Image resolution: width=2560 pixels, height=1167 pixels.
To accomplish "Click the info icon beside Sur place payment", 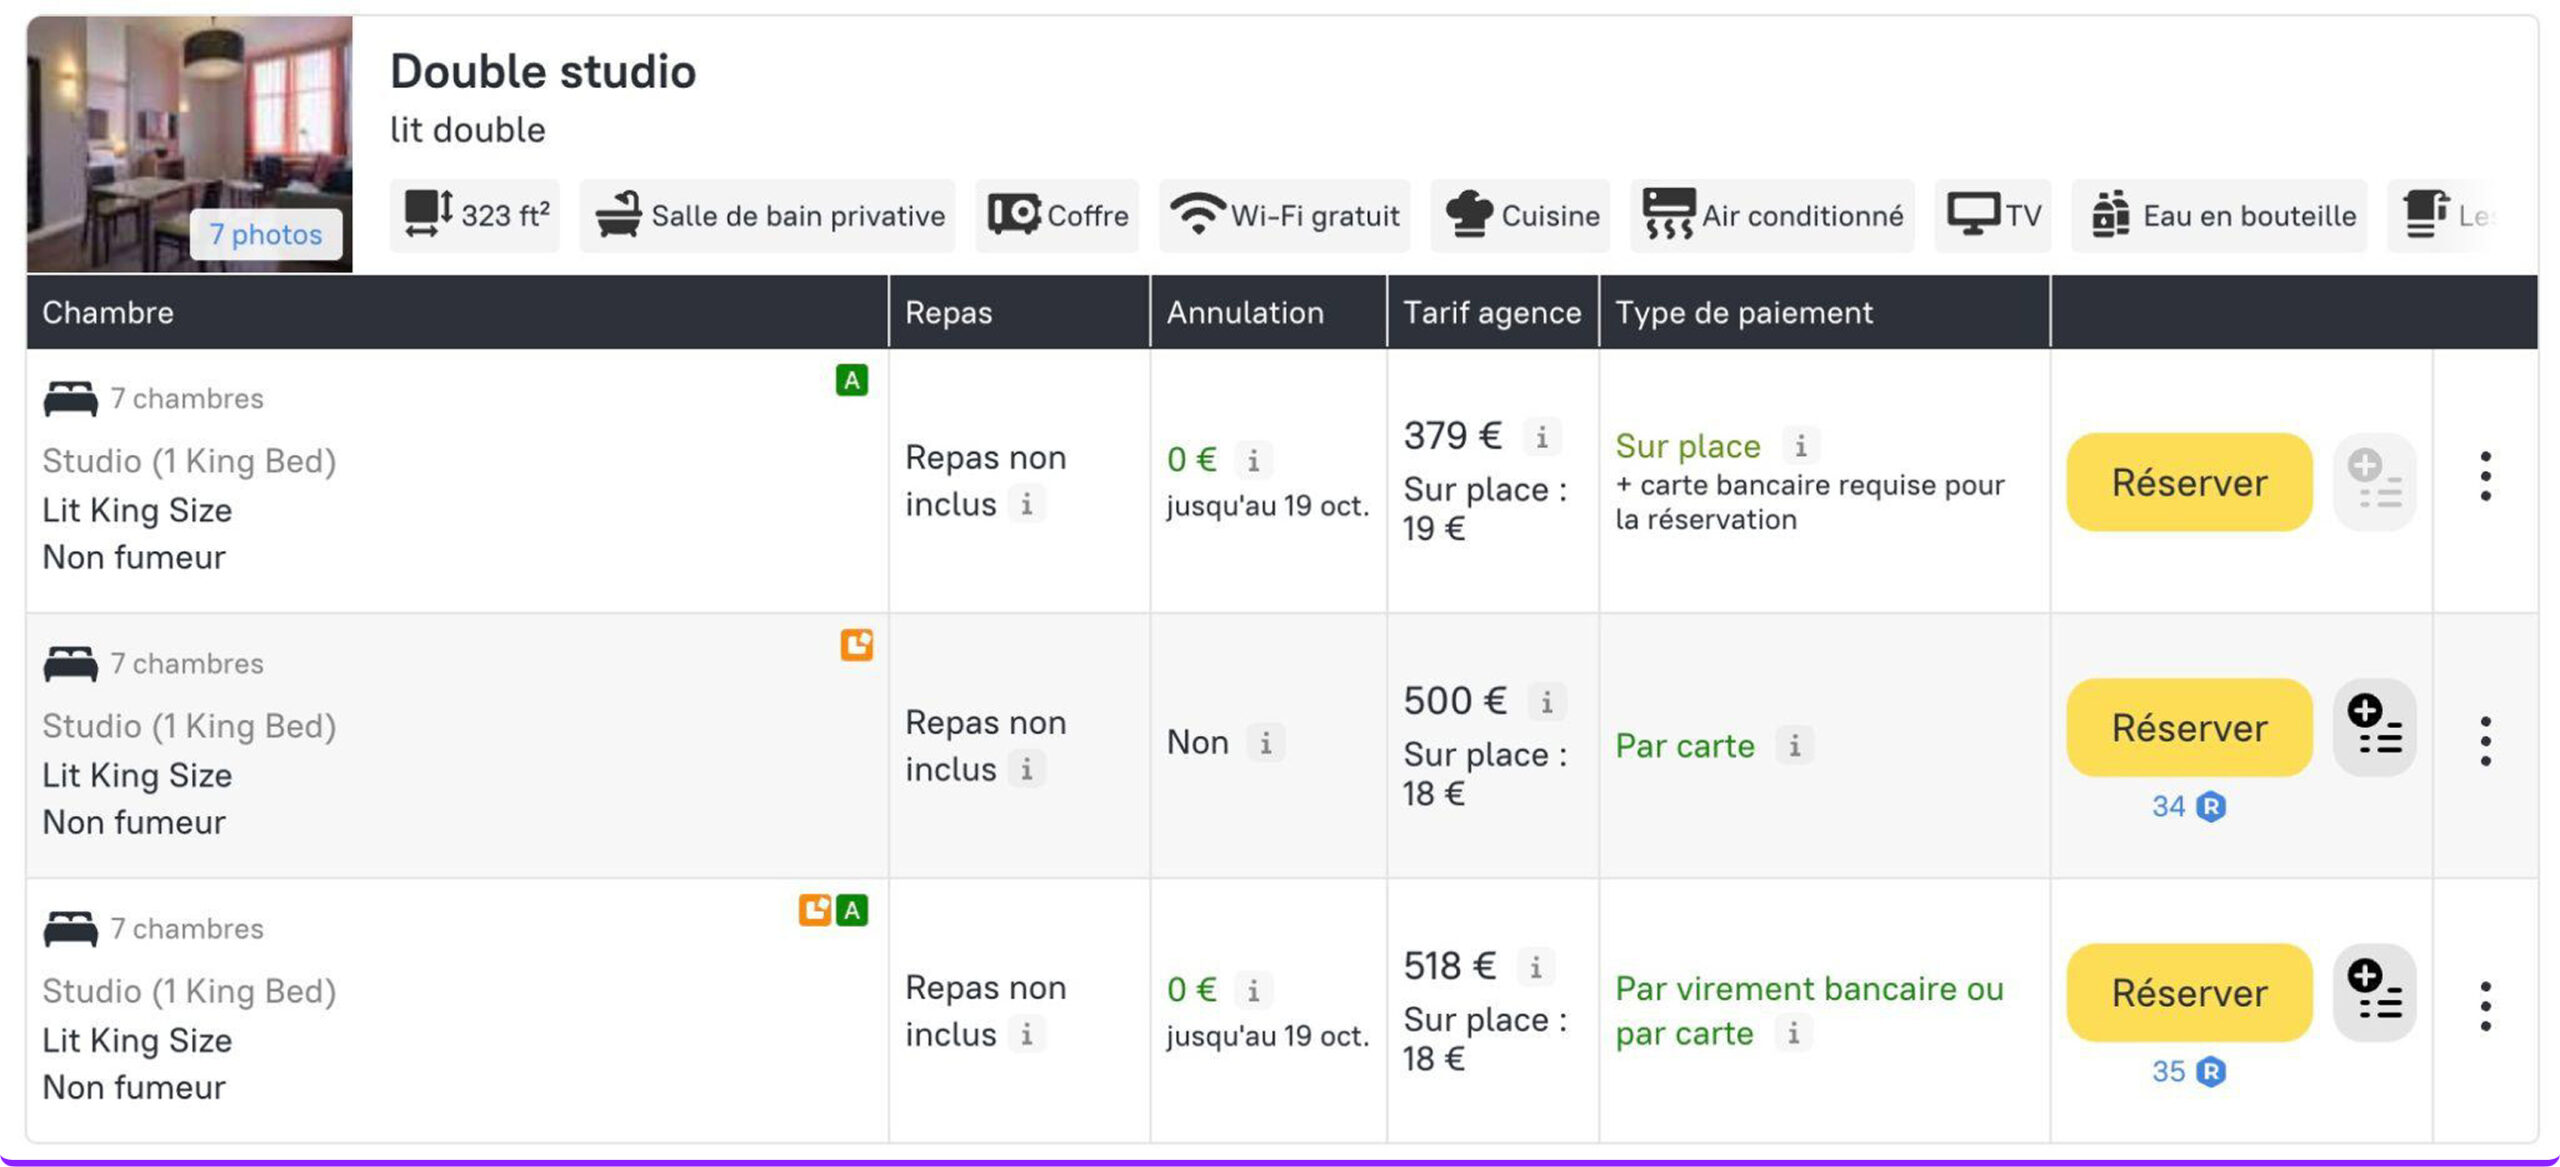I will pos(1800,446).
